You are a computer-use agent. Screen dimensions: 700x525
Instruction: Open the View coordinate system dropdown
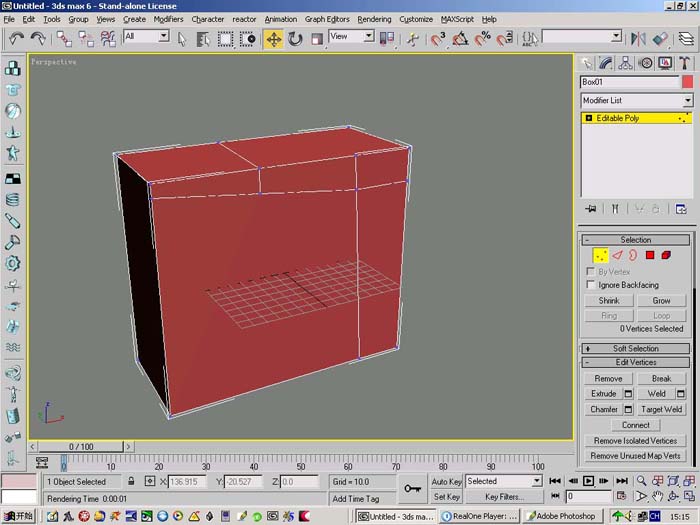368,36
